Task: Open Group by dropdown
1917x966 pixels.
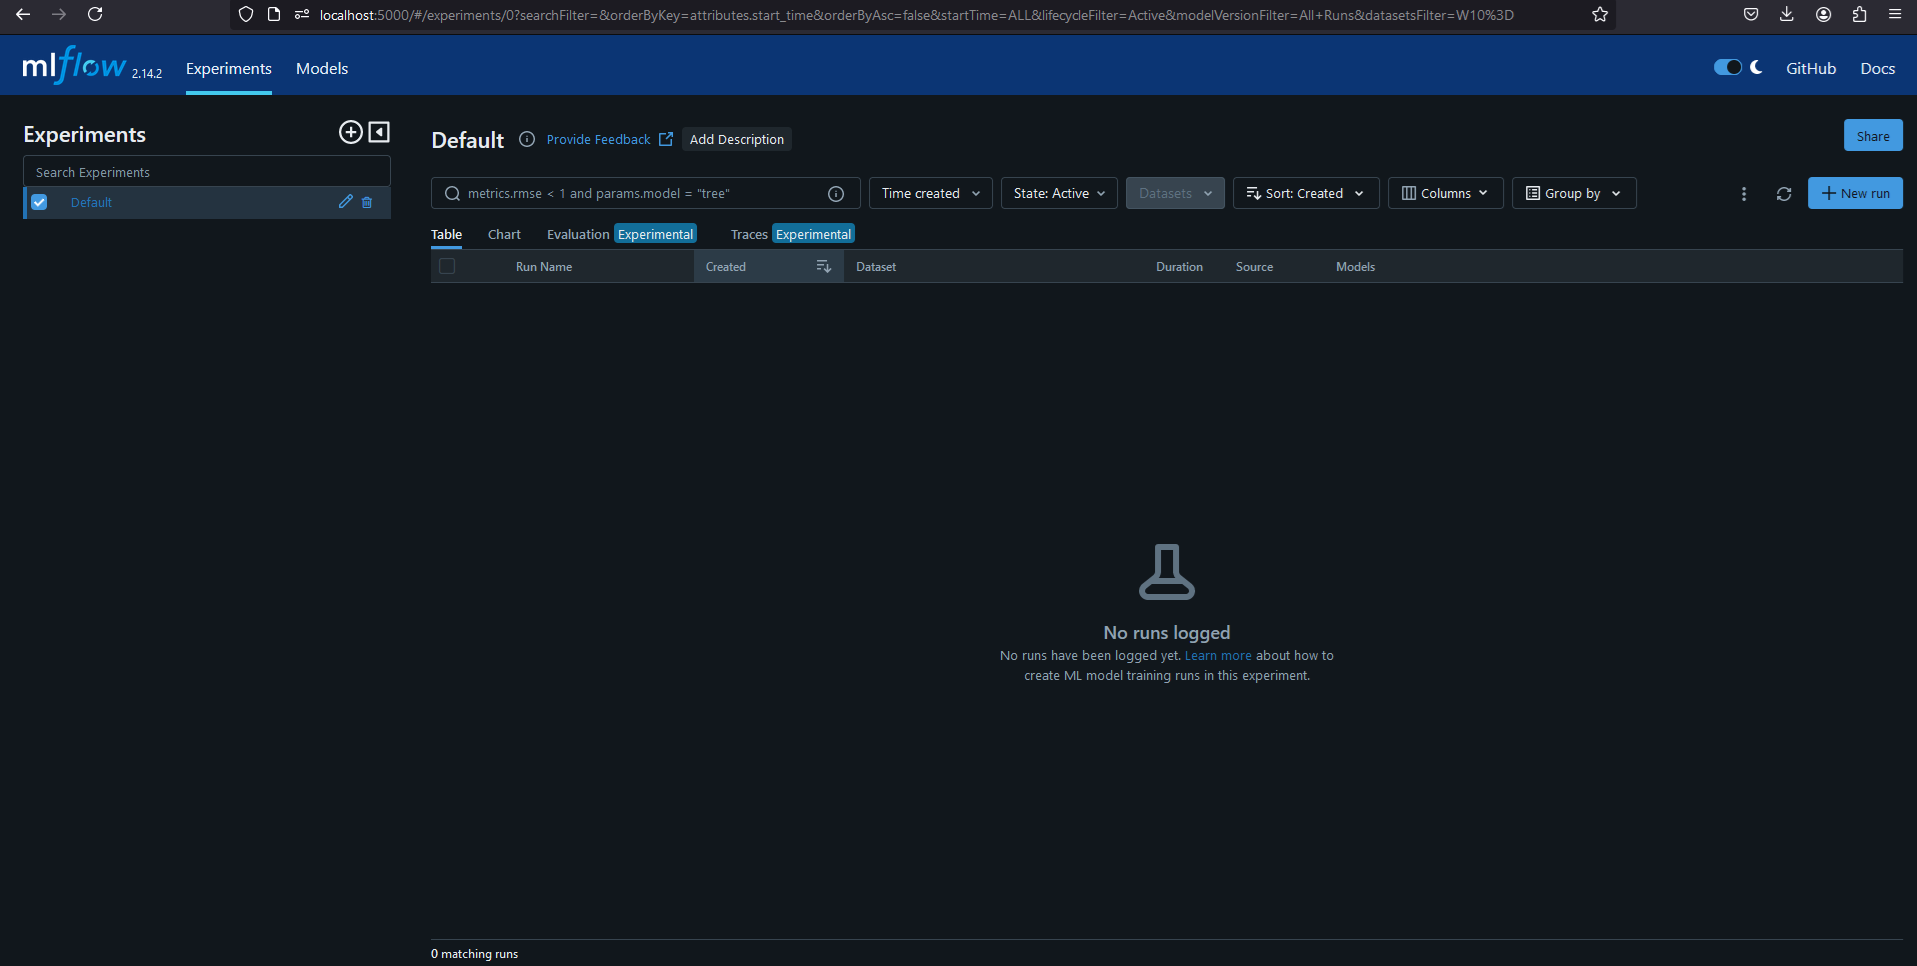Action: [x=1574, y=193]
